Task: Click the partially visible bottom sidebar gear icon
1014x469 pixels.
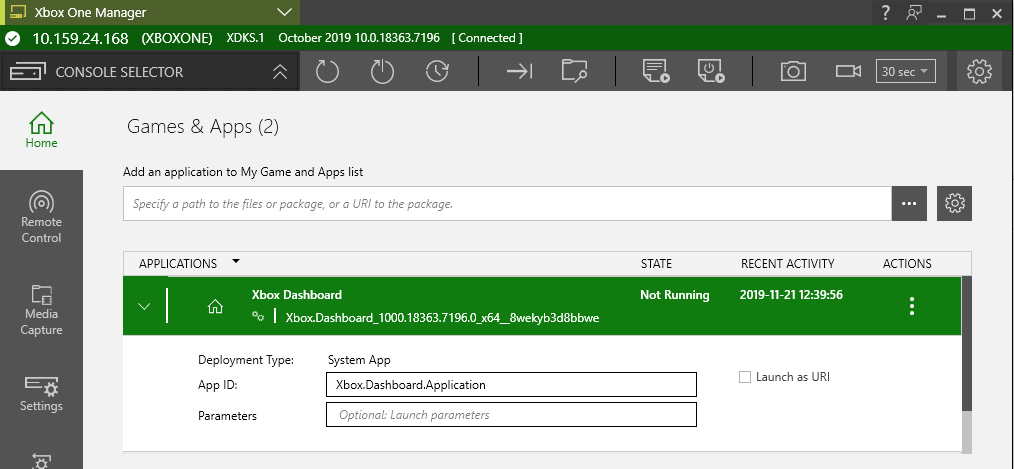Action: click(41, 462)
